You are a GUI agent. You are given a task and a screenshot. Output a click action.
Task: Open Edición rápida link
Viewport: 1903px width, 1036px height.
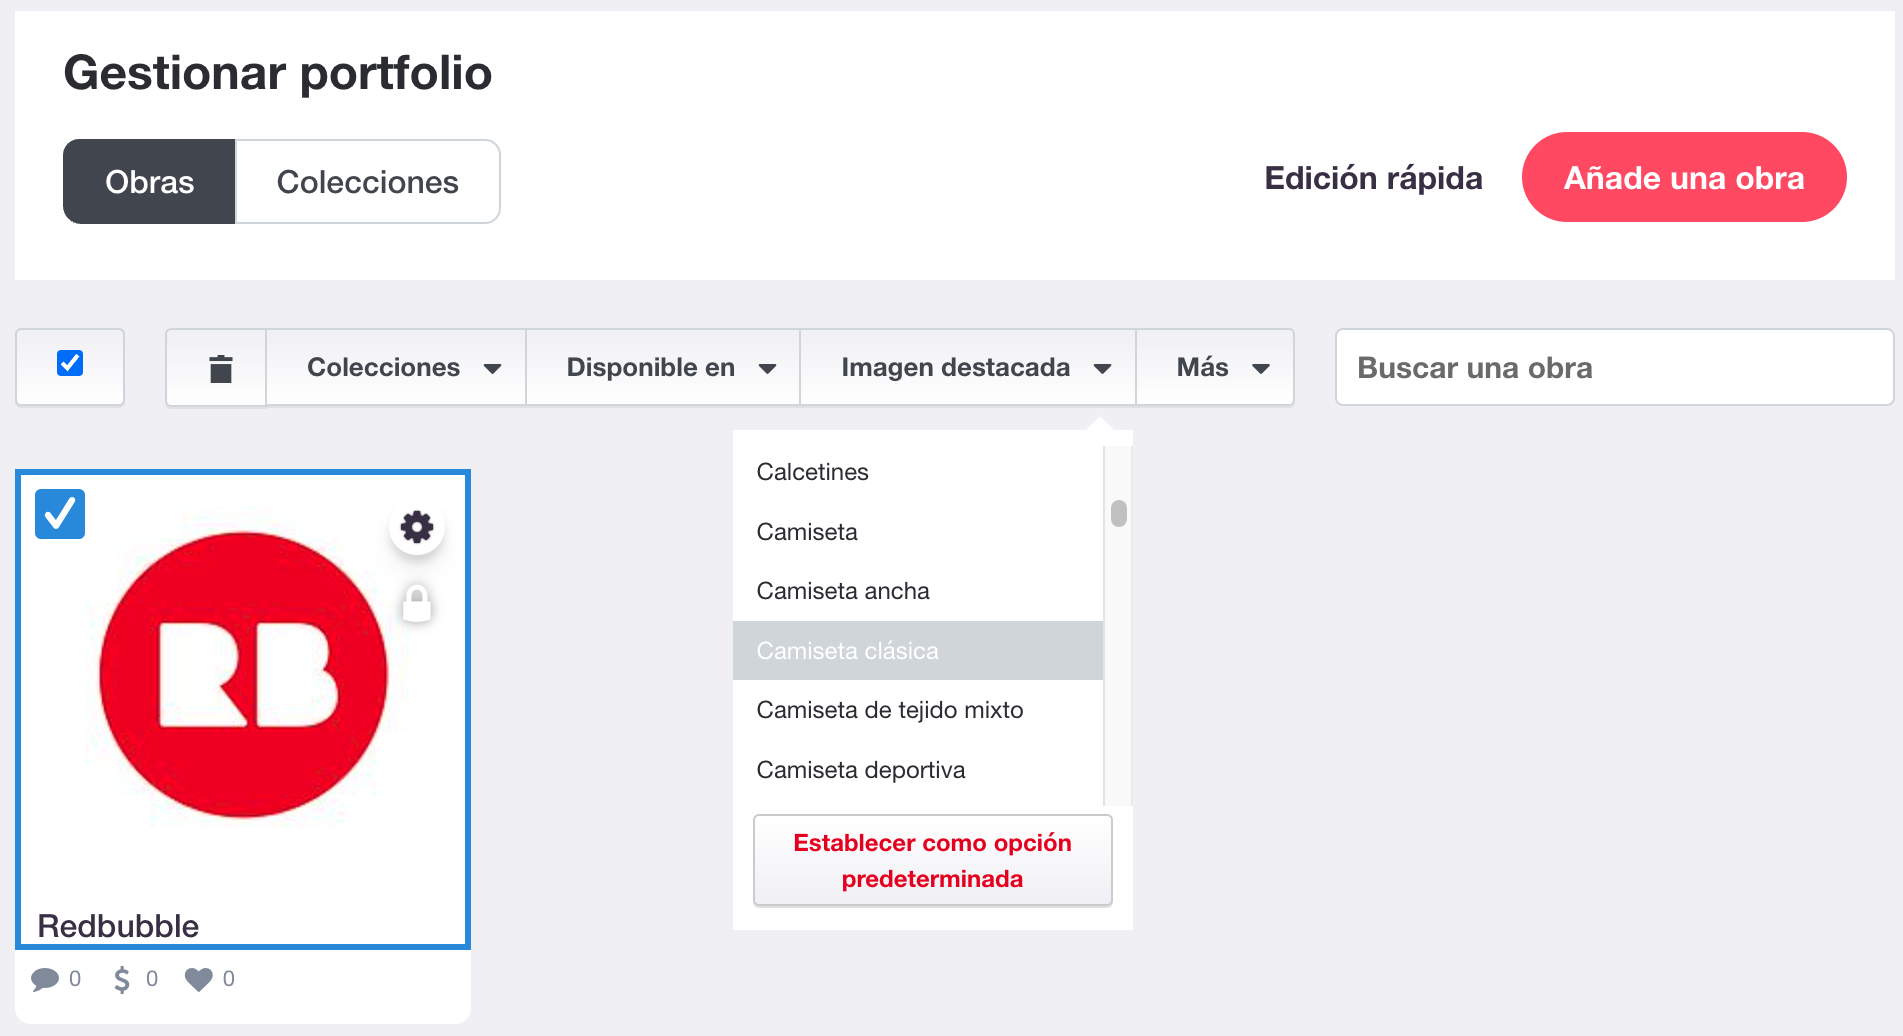coord(1373,178)
